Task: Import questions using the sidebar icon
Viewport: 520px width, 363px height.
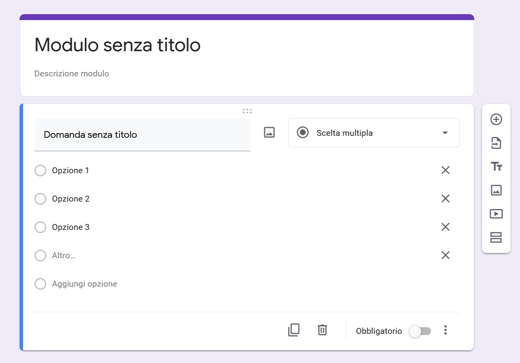Action: (496, 143)
